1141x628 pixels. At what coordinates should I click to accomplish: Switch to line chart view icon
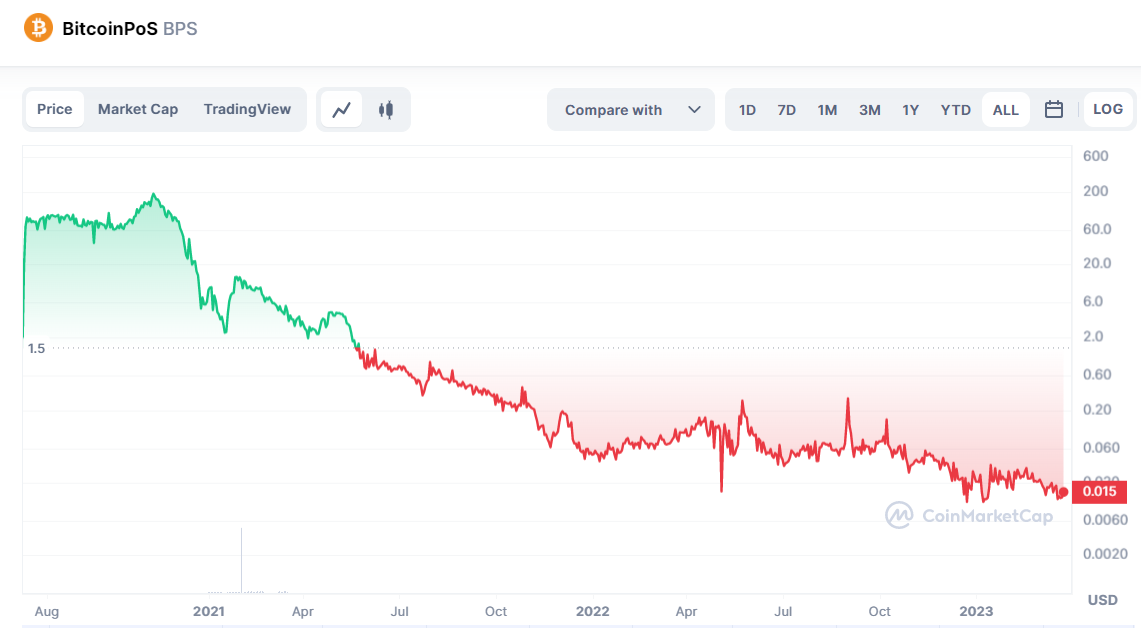(x=341, y=110)
